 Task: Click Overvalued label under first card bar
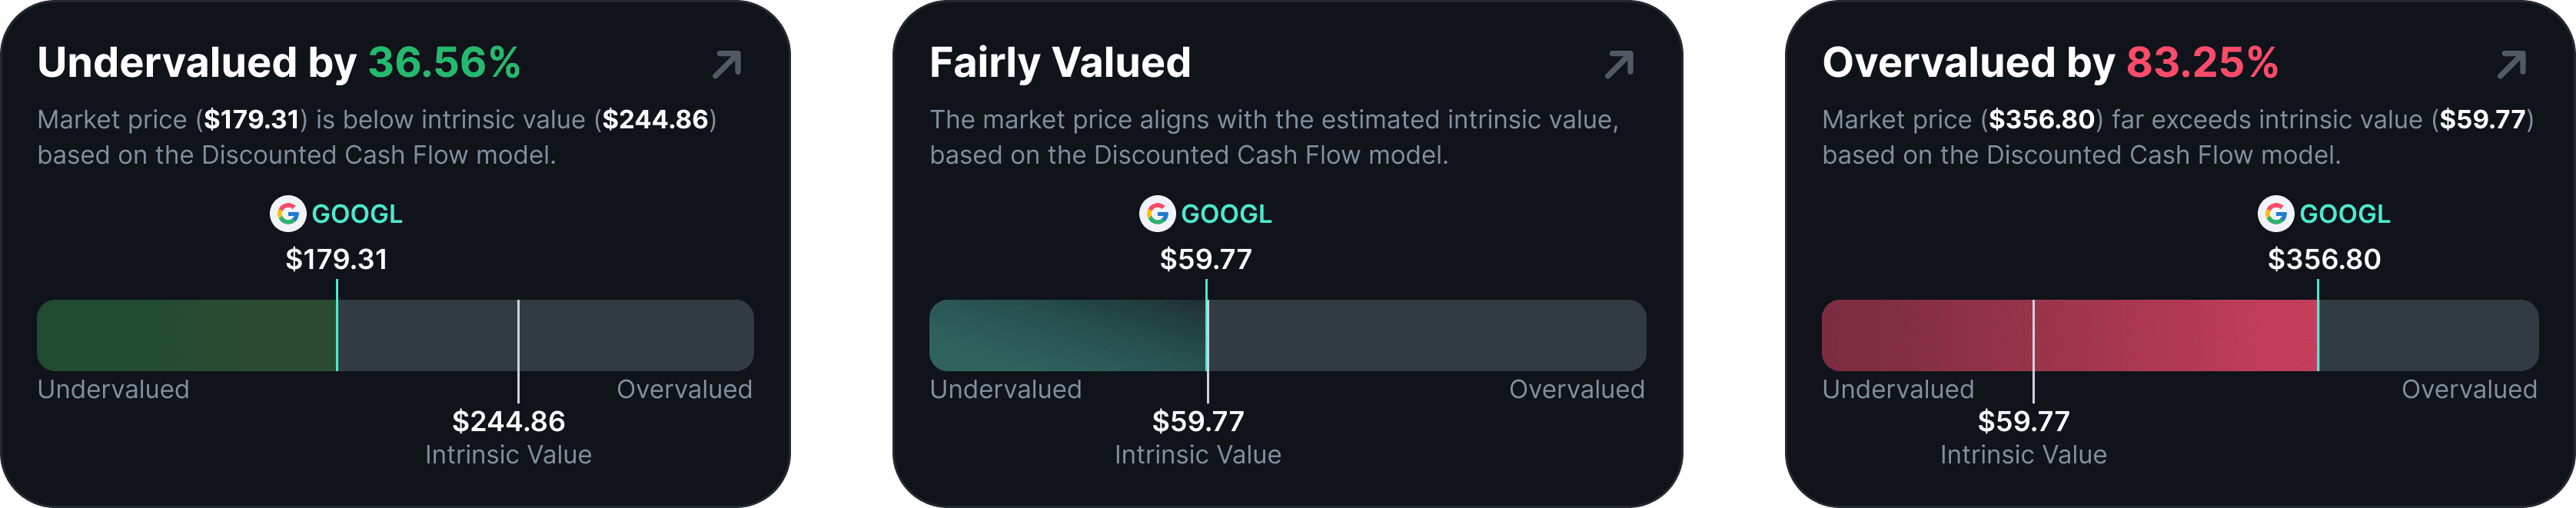(684, 390)
